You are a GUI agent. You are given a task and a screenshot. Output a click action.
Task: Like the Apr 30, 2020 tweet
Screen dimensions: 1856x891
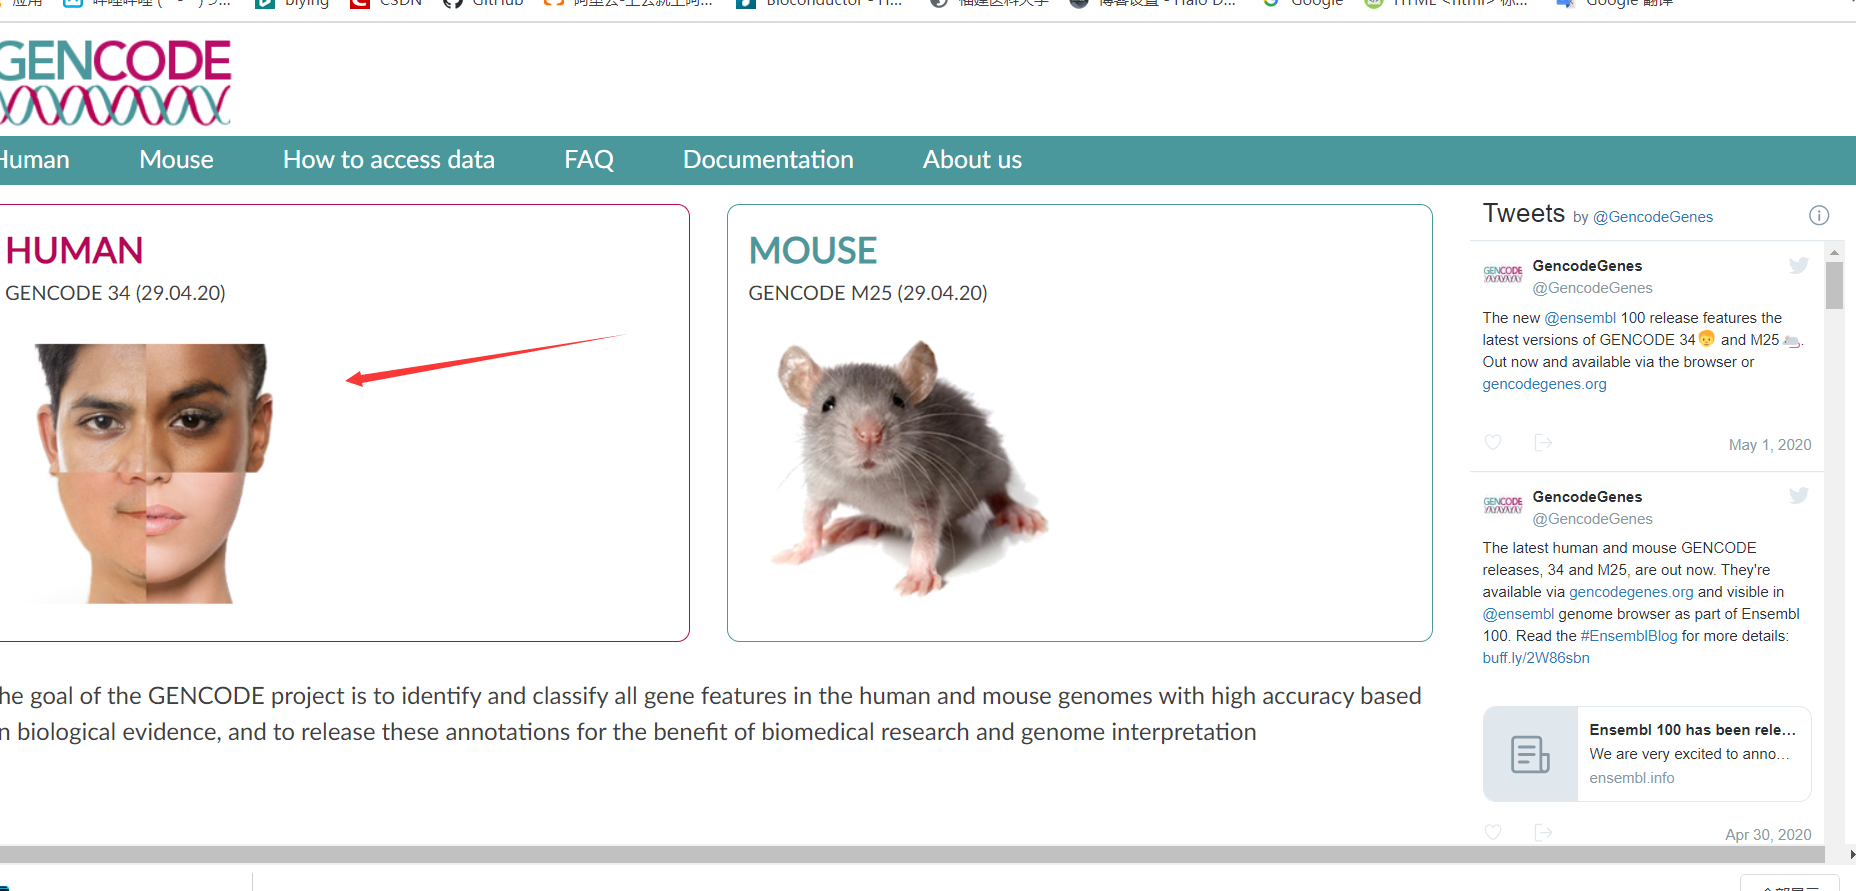pos(1493,832)
